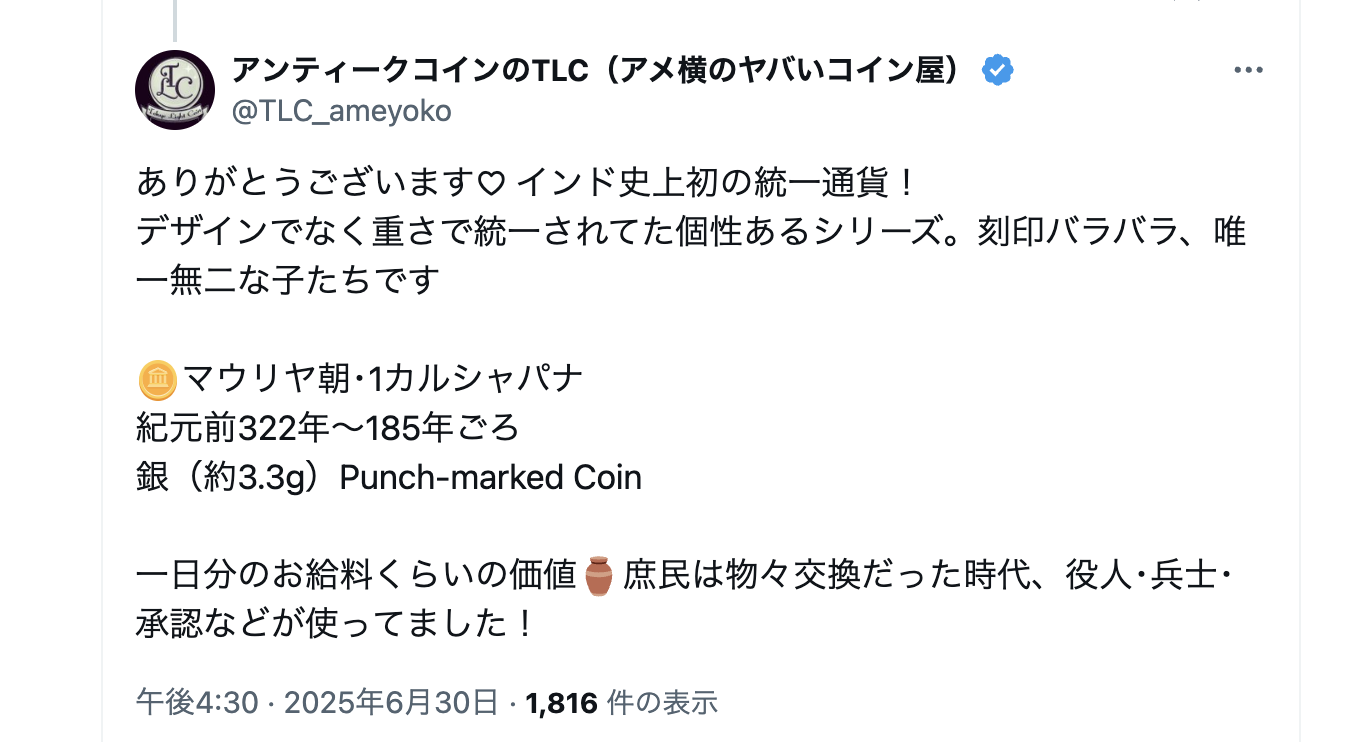Click the 1,816 view count
Image resolution: width=1346 pixels, height=742 pixels.
(561, 703)
